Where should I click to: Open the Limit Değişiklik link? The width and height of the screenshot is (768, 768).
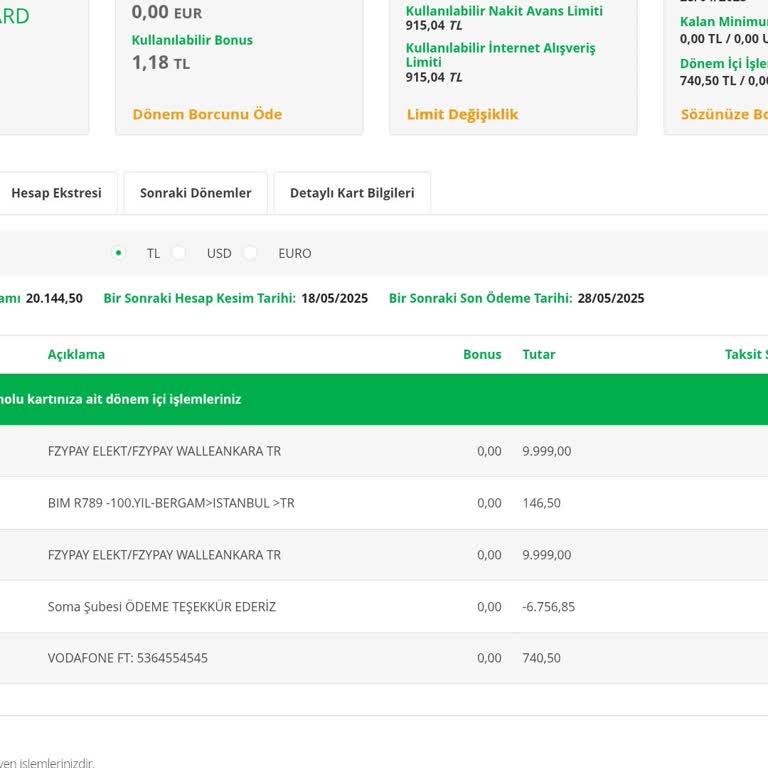pos(462,114)
